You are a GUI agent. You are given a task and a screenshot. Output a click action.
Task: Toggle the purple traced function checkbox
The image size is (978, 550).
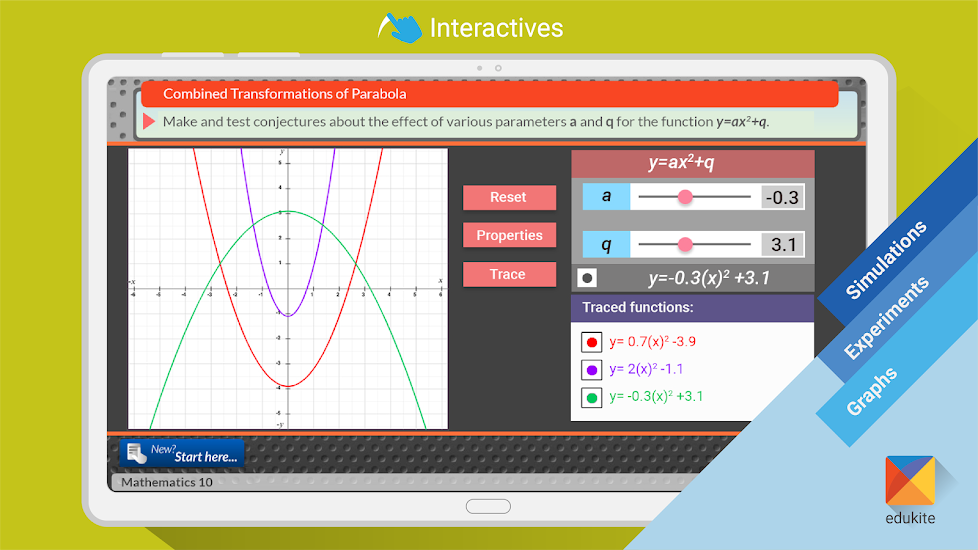pos(592,370)
